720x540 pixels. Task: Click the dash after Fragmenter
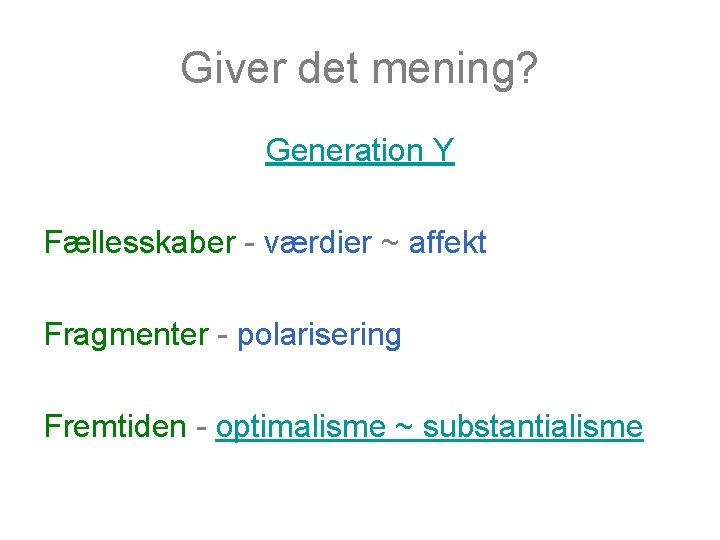(223, 336)
